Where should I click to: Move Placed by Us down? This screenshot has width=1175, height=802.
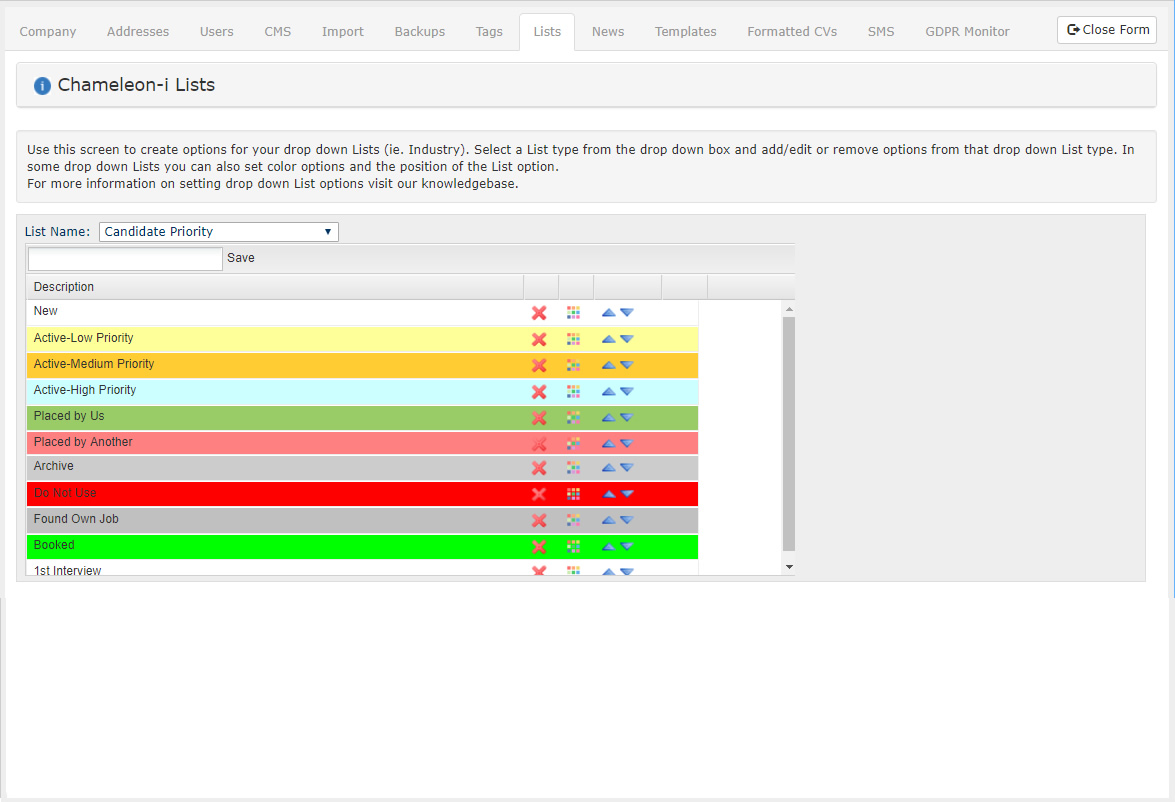click(627, 417)
